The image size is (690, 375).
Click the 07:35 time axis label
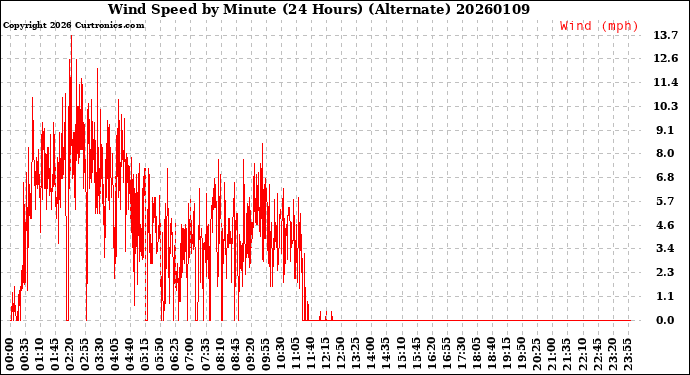click(205, 355)
